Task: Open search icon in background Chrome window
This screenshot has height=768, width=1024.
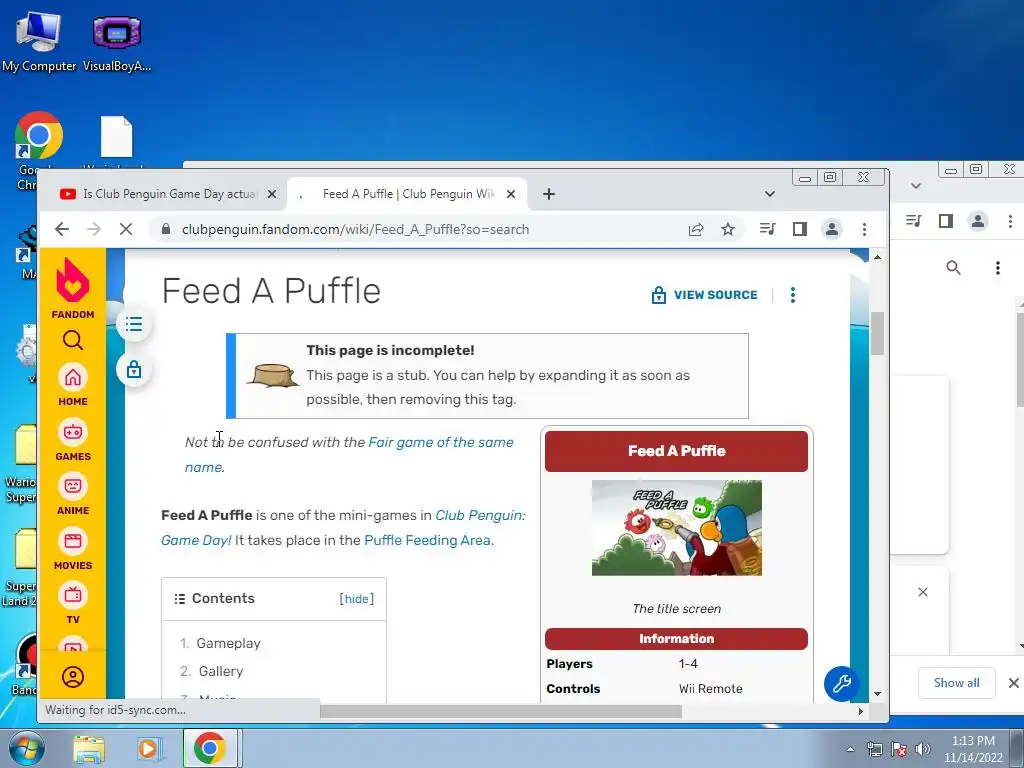Action: [x=953, y=268]
